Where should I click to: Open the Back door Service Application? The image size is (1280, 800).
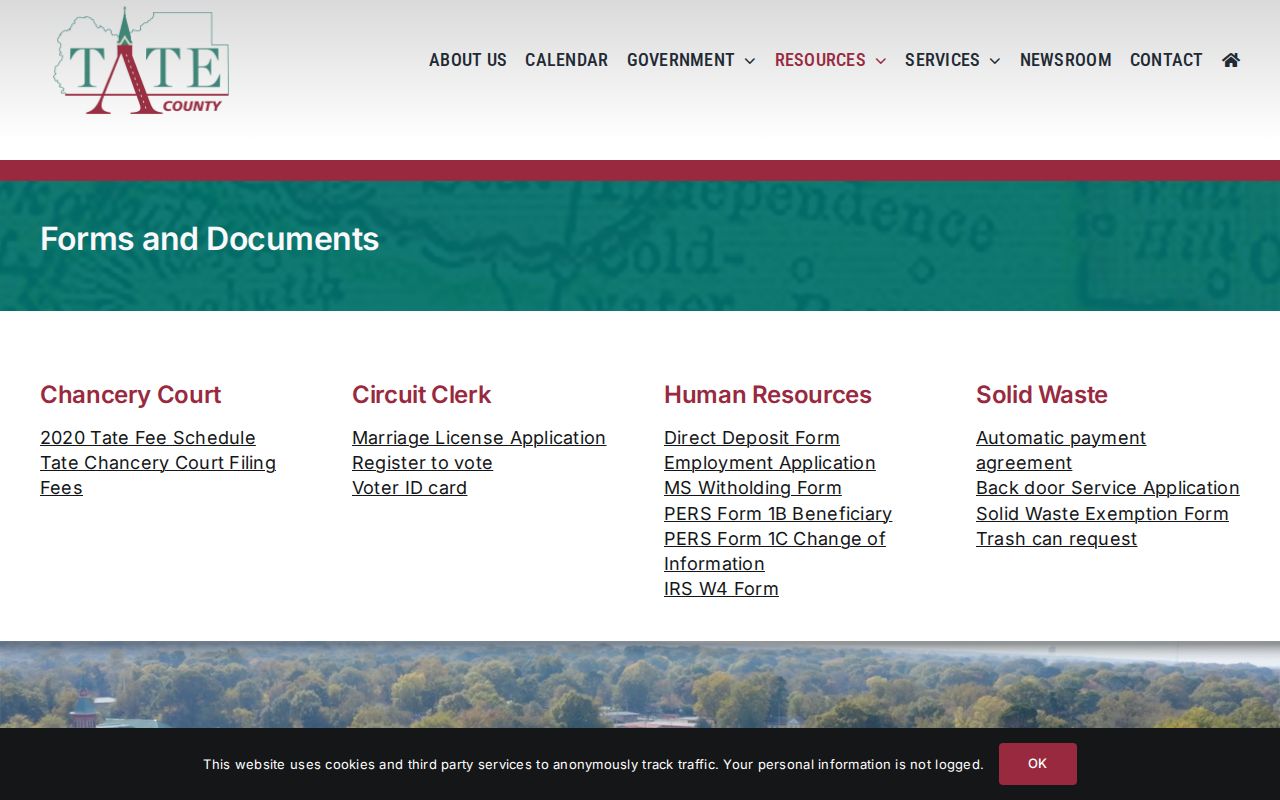click(x=1108, y=488)
